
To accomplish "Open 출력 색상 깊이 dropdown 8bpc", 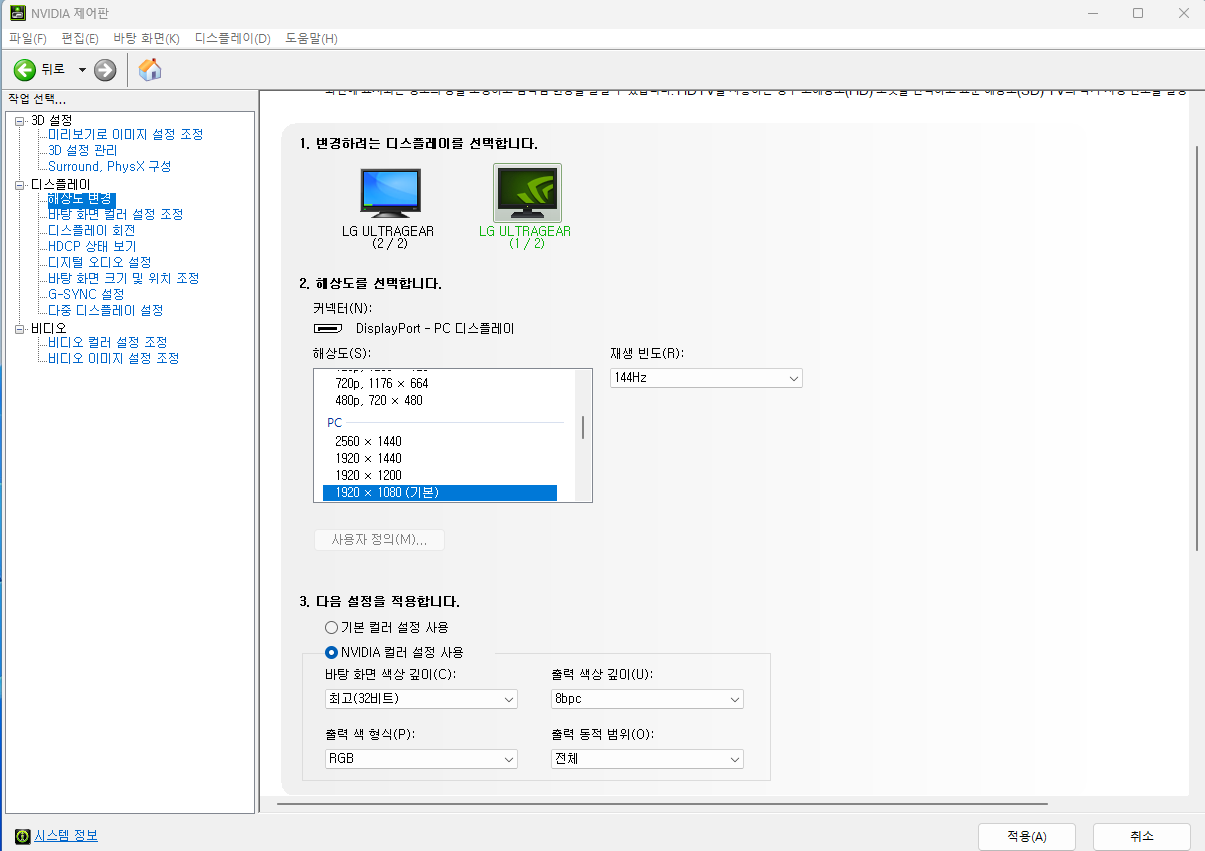I will coord(647,699).
